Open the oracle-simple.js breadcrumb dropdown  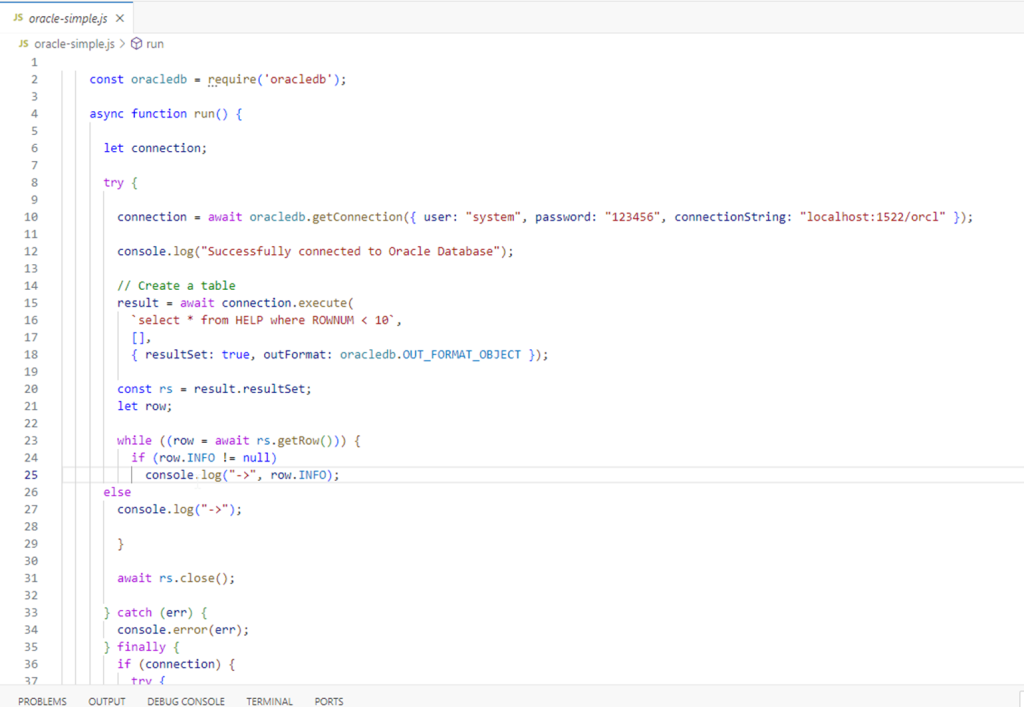click(74, 44)
